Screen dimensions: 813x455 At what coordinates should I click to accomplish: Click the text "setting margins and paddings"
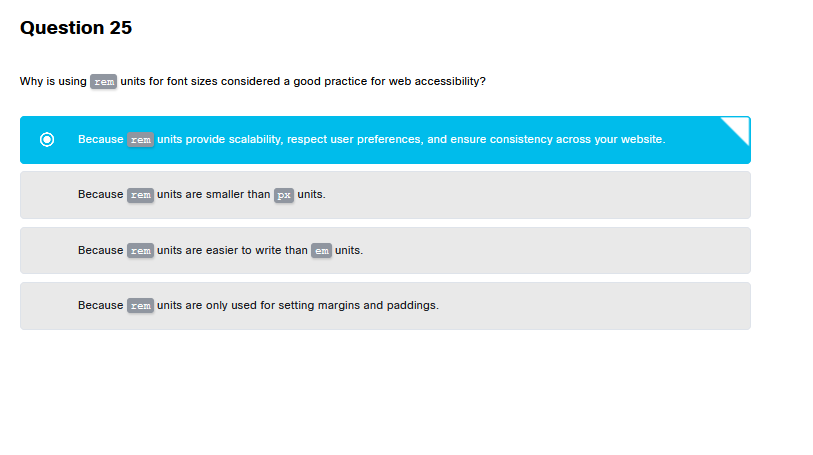(358, 305)
